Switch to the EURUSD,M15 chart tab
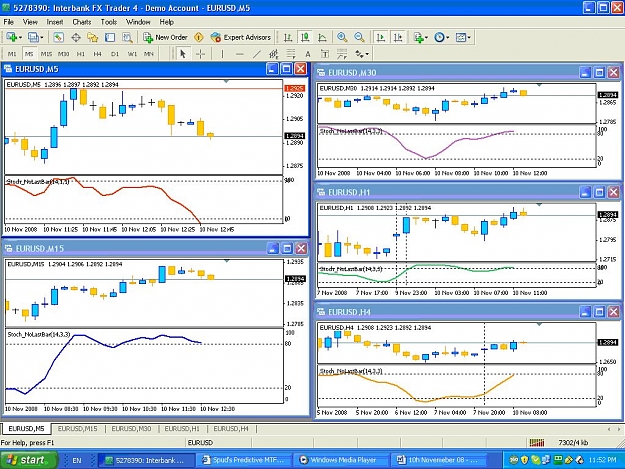625x469 pixels. [x=77, y=428]
